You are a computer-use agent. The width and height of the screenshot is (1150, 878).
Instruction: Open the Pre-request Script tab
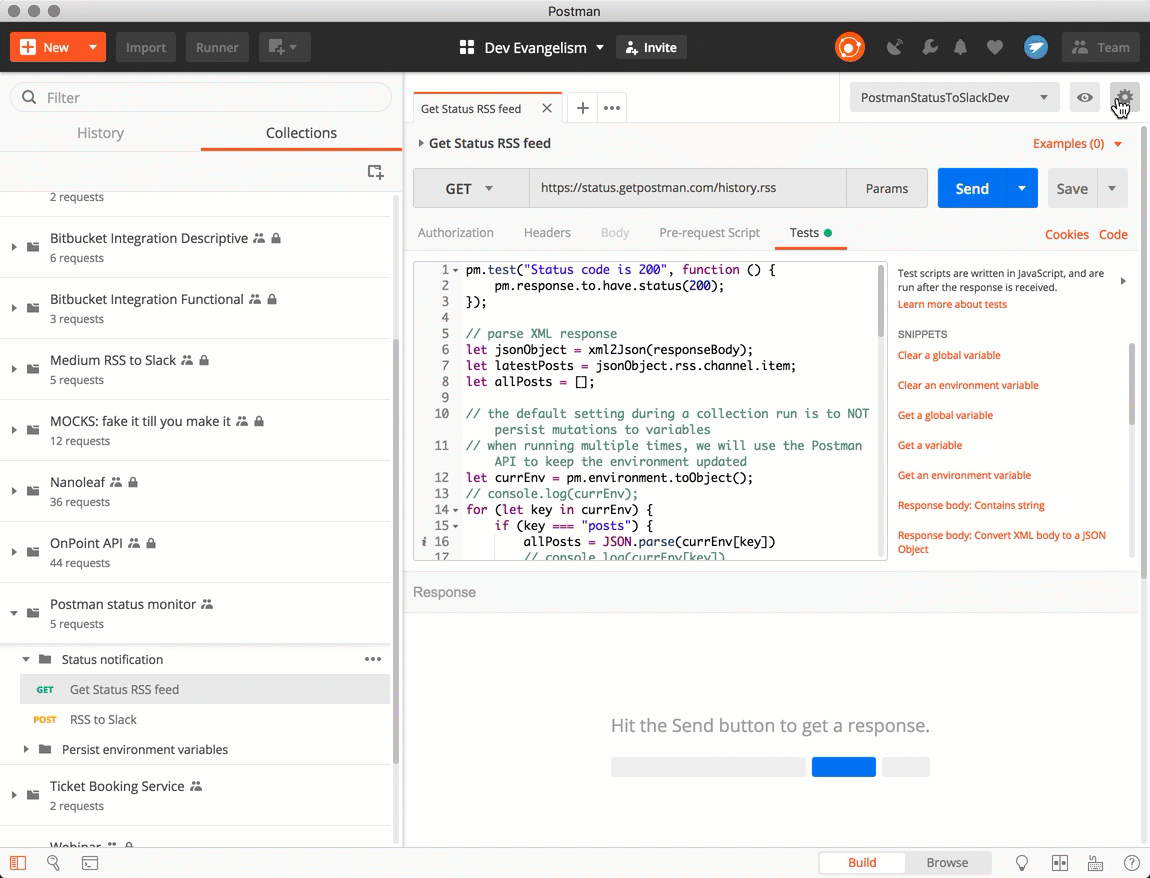pos(709,233)
